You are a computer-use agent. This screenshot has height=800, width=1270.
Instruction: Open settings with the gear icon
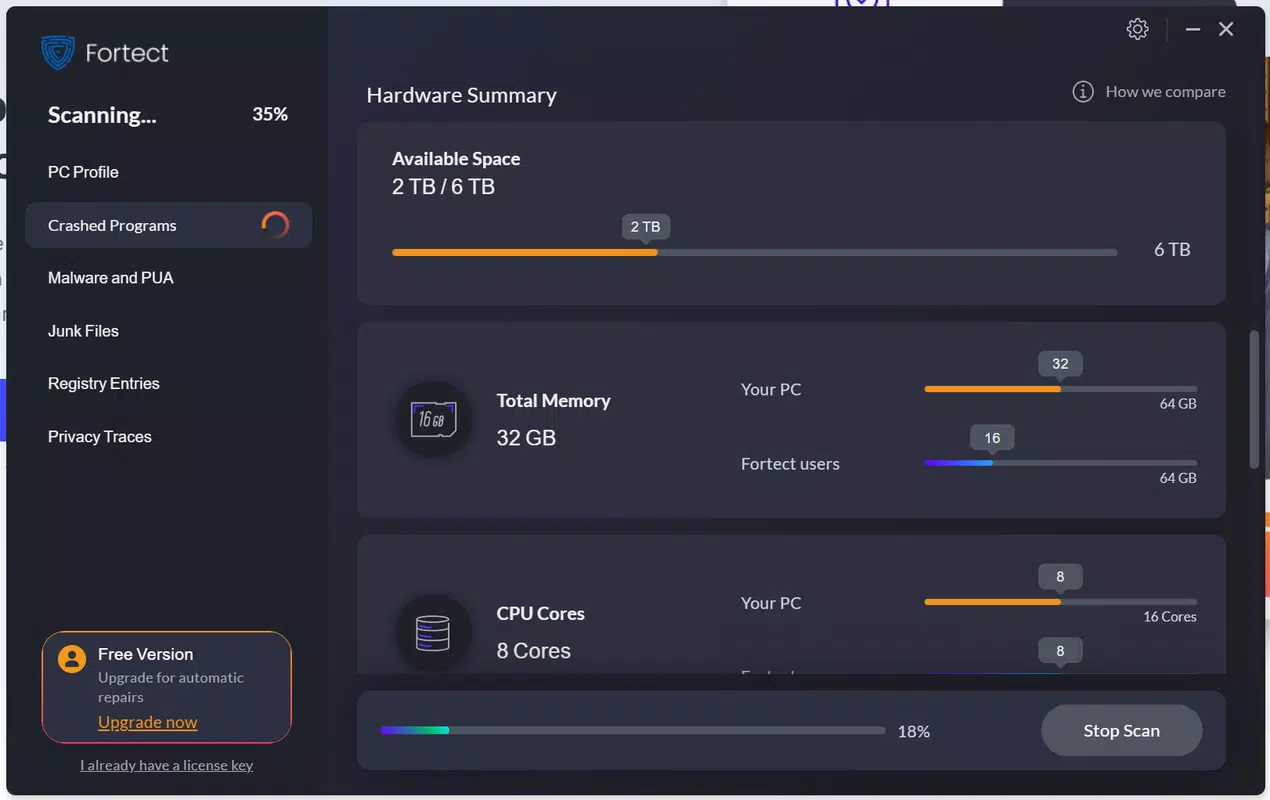pyautogui.click(x=1137, y=29)
